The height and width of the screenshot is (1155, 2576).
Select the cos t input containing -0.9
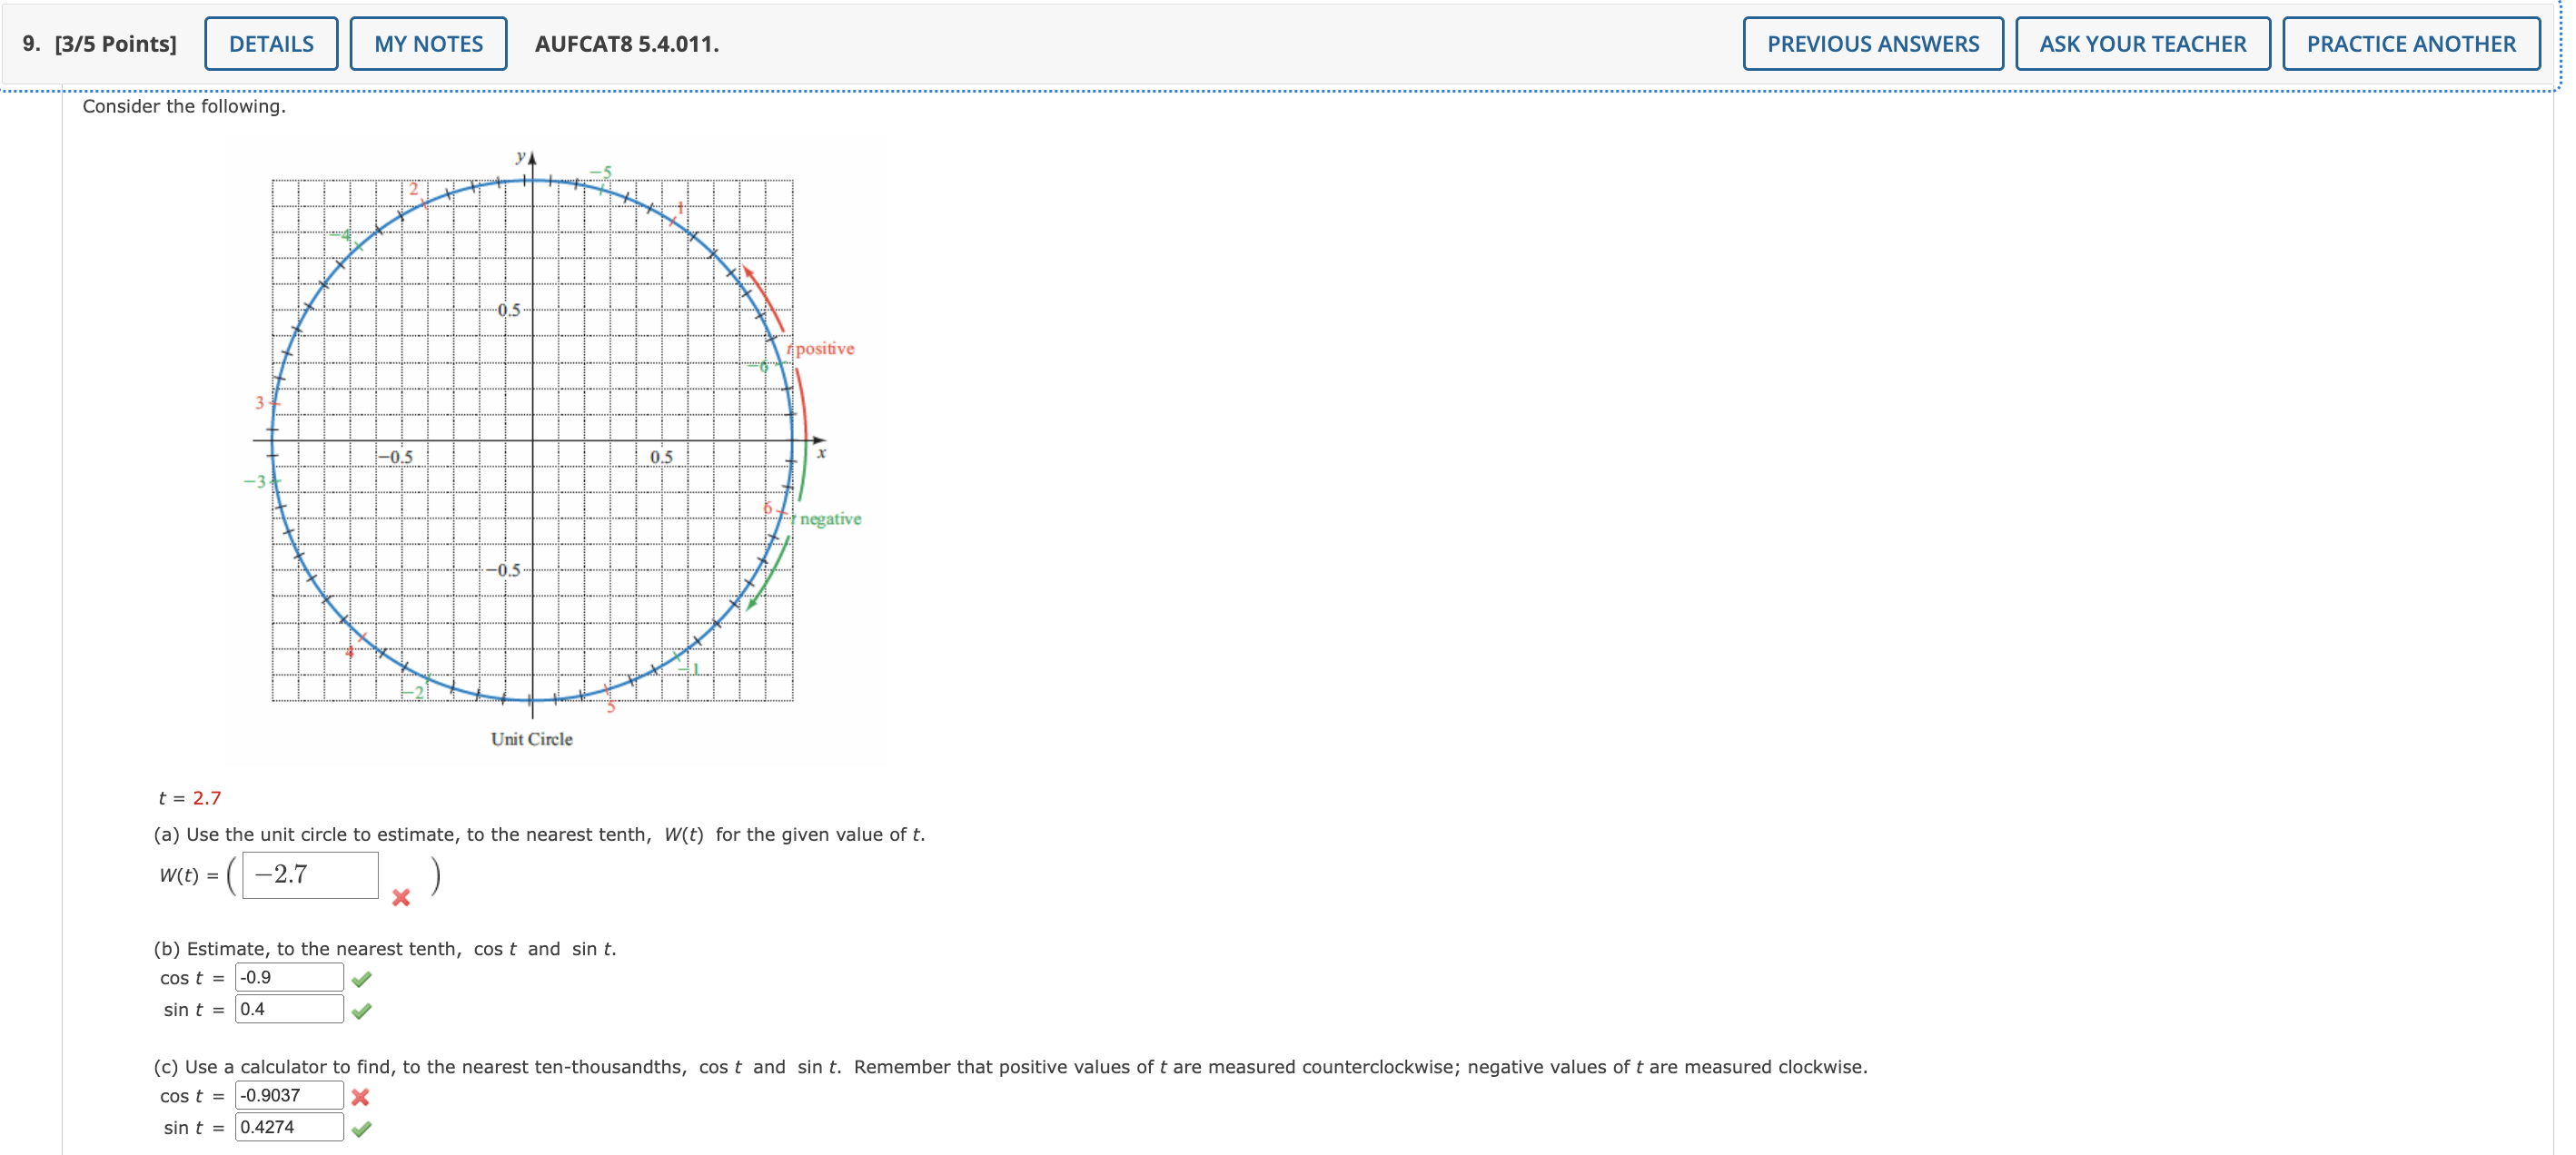[288, 977]
